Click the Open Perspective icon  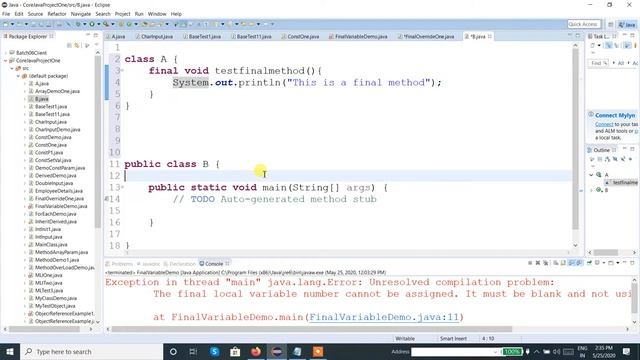click(611, 24)
